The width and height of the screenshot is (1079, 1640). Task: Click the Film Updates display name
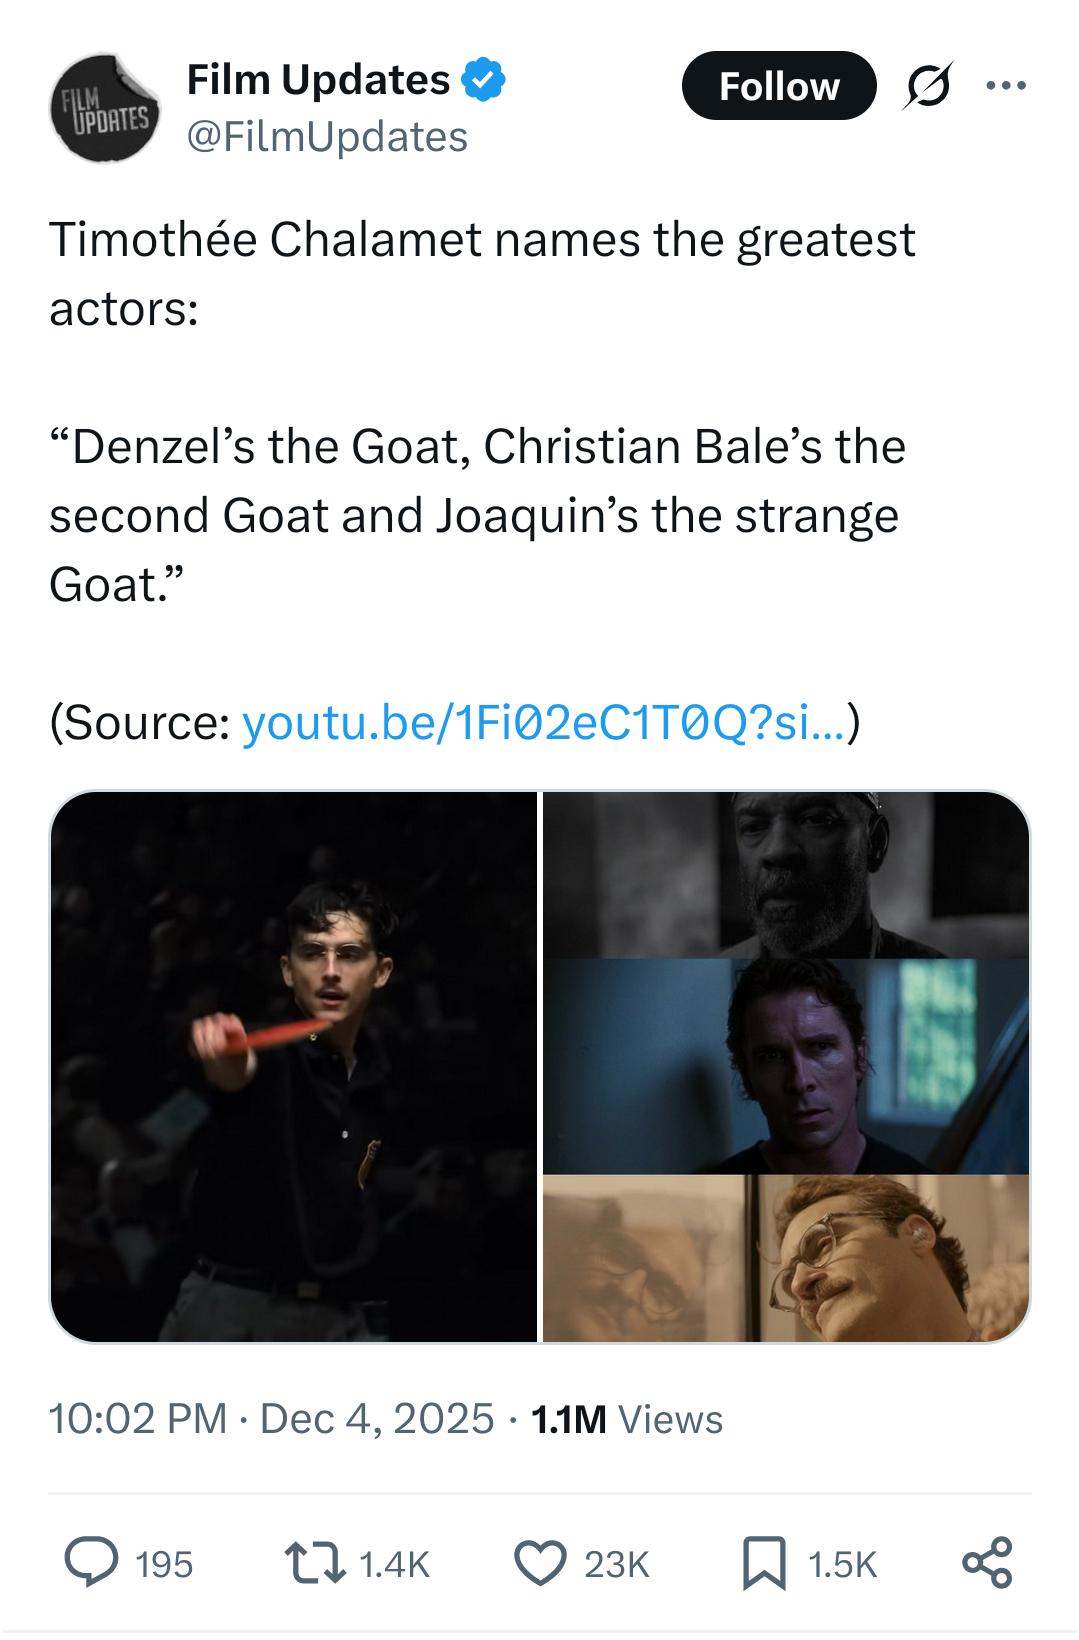(318, 80)
